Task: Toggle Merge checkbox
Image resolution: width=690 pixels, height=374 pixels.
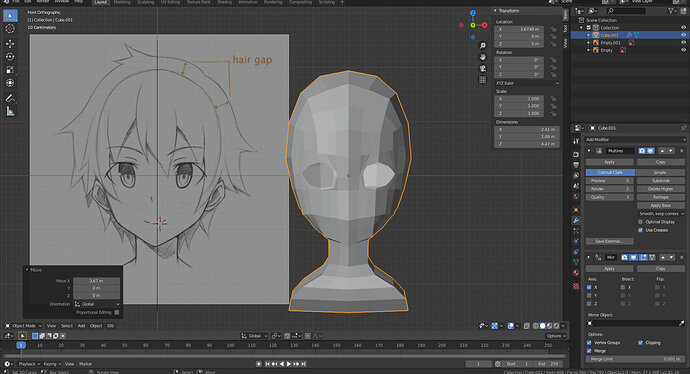Action: click(589, 351)
